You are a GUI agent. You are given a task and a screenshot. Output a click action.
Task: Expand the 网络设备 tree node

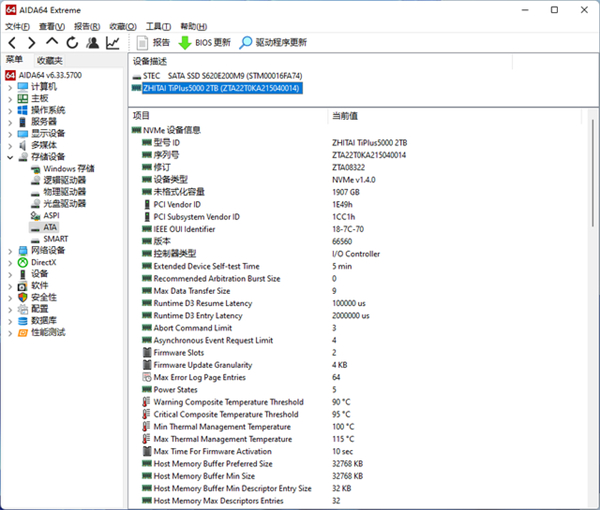pyautogui.click(x=9, y=250)
